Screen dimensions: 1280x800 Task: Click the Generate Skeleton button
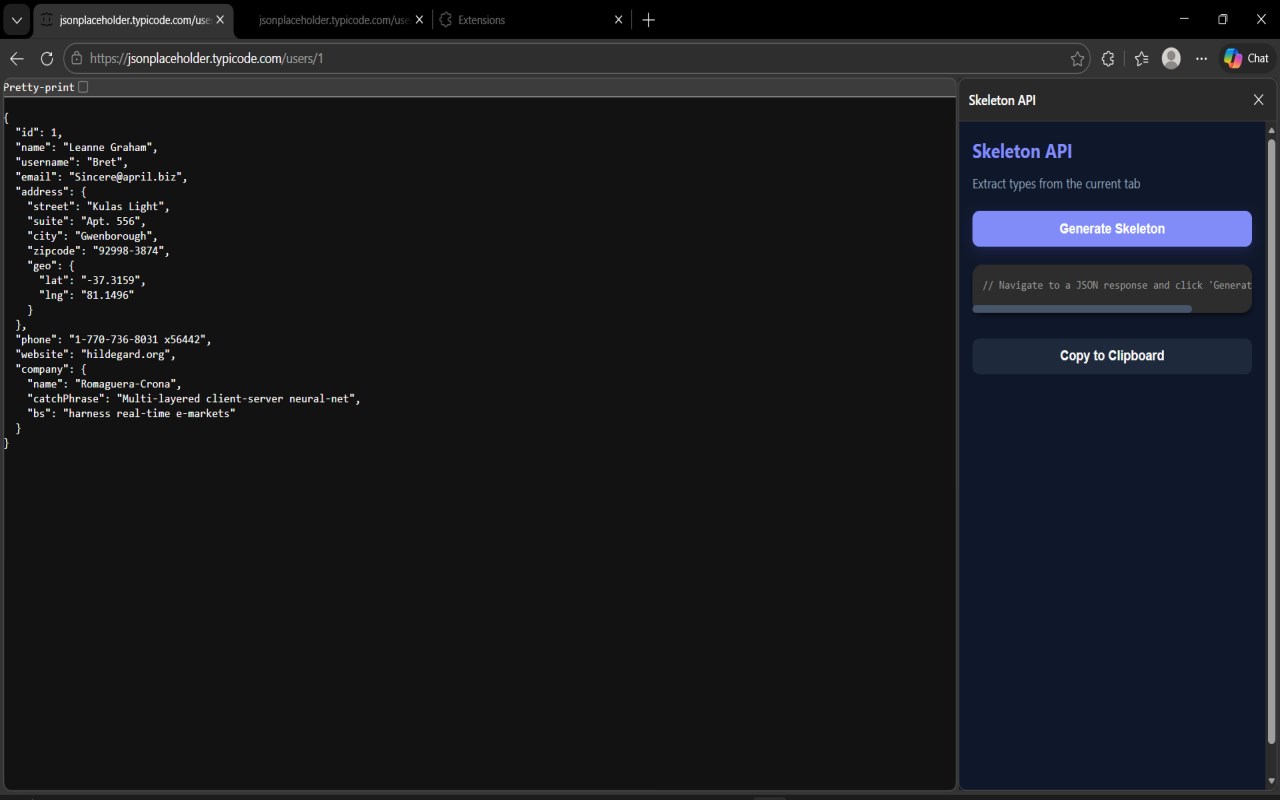[1112, 229]
